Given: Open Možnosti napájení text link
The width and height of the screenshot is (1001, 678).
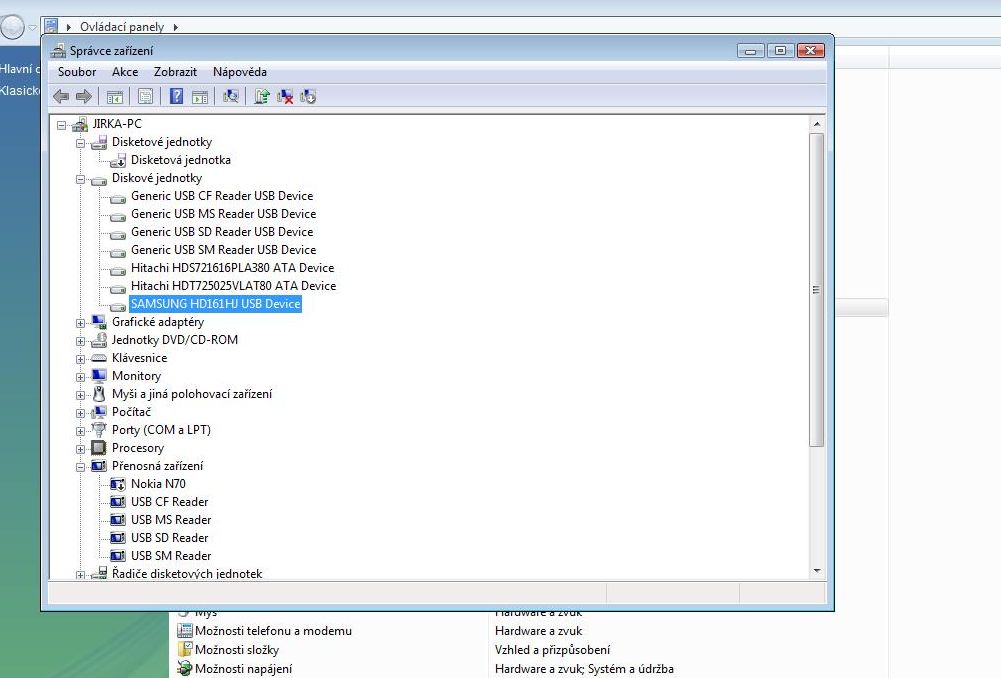Looking at the screenshot, I should pos(243,669).
